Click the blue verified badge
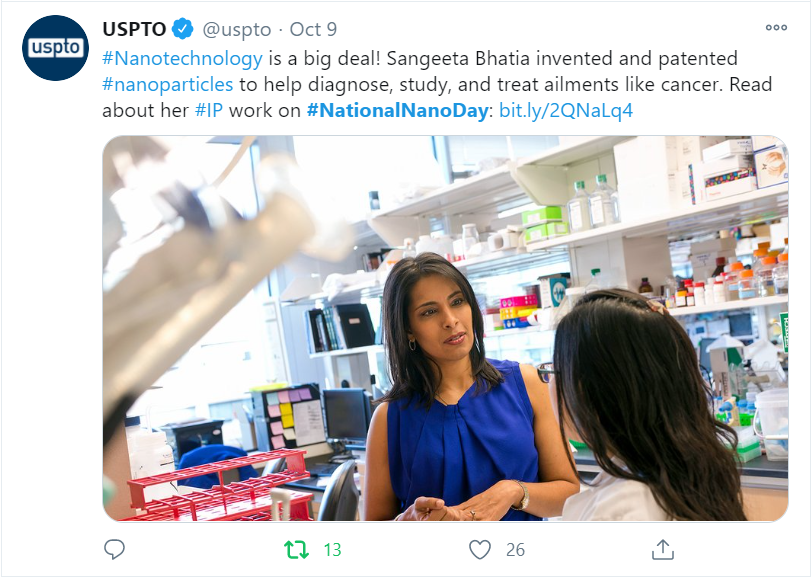 point(183,29)
